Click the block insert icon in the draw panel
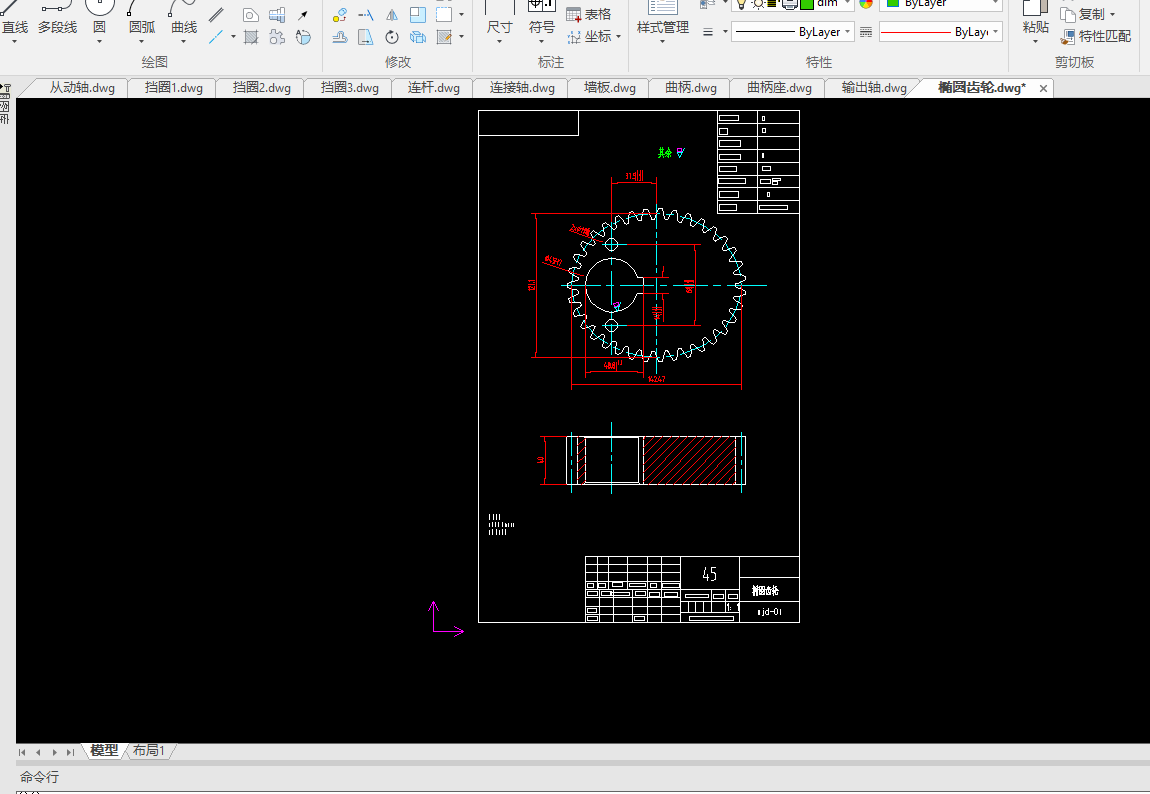Viewport: 1150px width, 794px height. click(276, 15)
